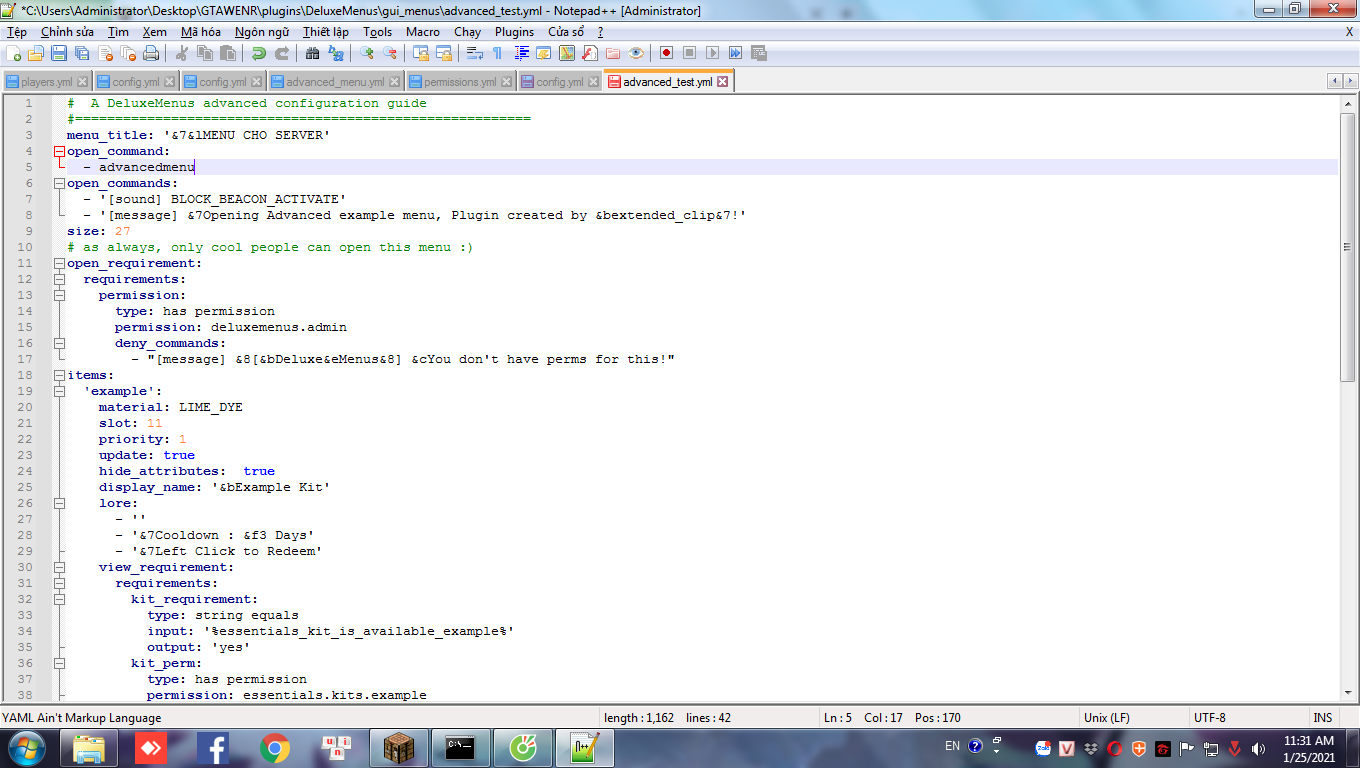Click Save Recorded Macro icon
This screenshot has height=768, width=1360.
pyautogui.click(x=759, y=53)
